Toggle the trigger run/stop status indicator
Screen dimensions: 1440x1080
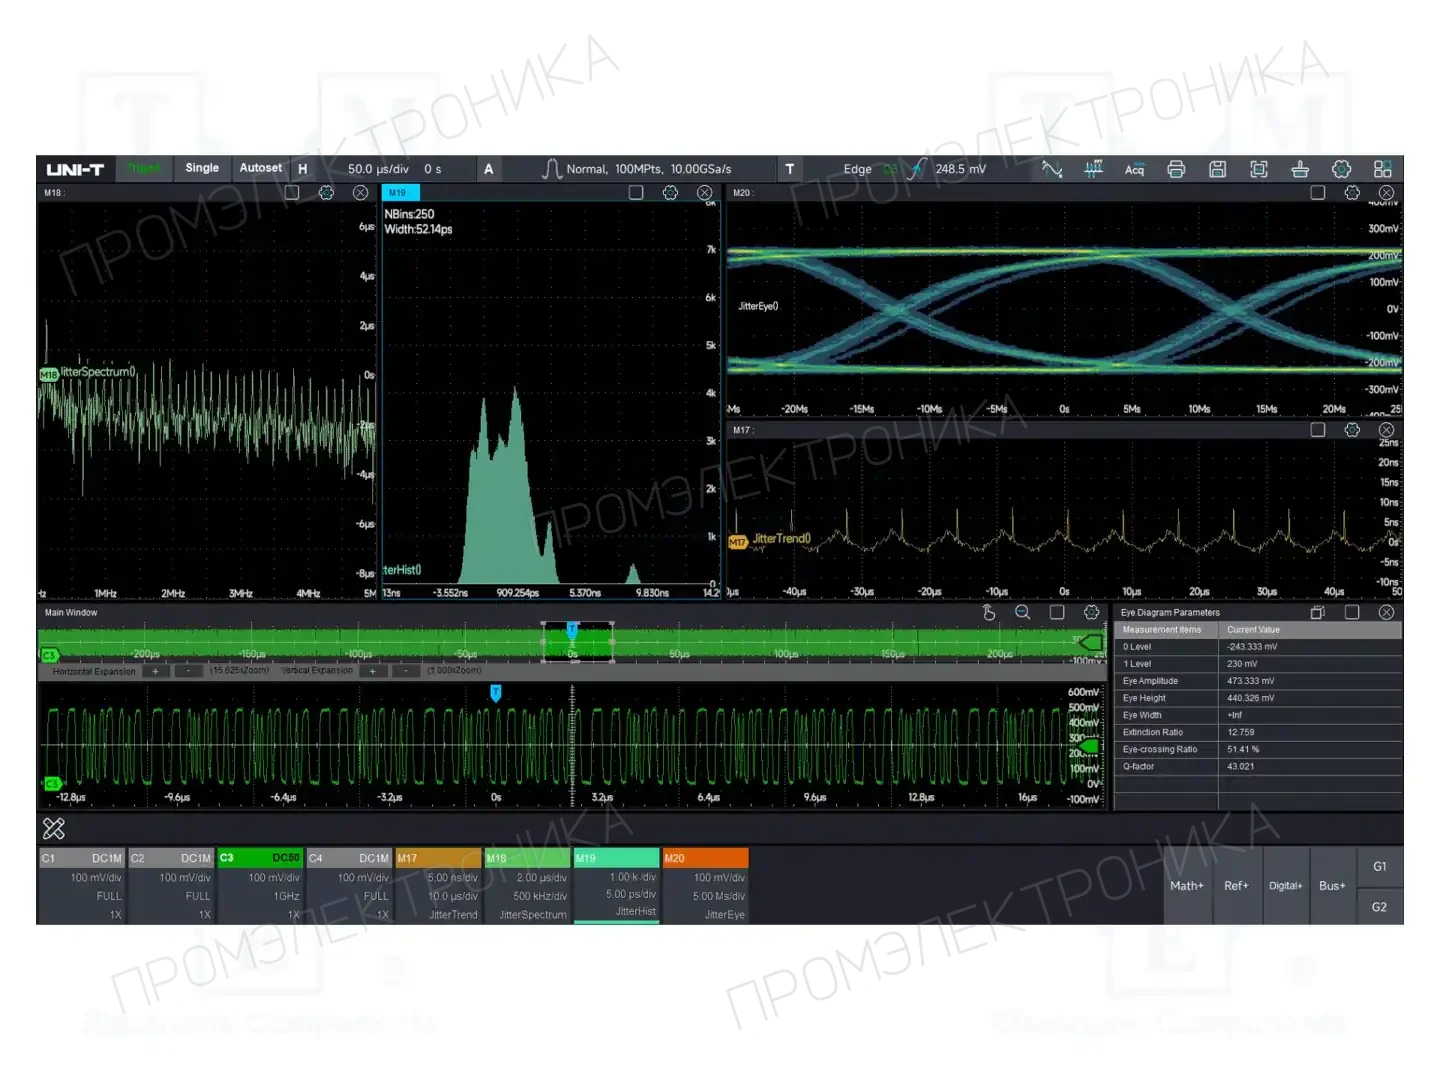(x=144, y=168)
